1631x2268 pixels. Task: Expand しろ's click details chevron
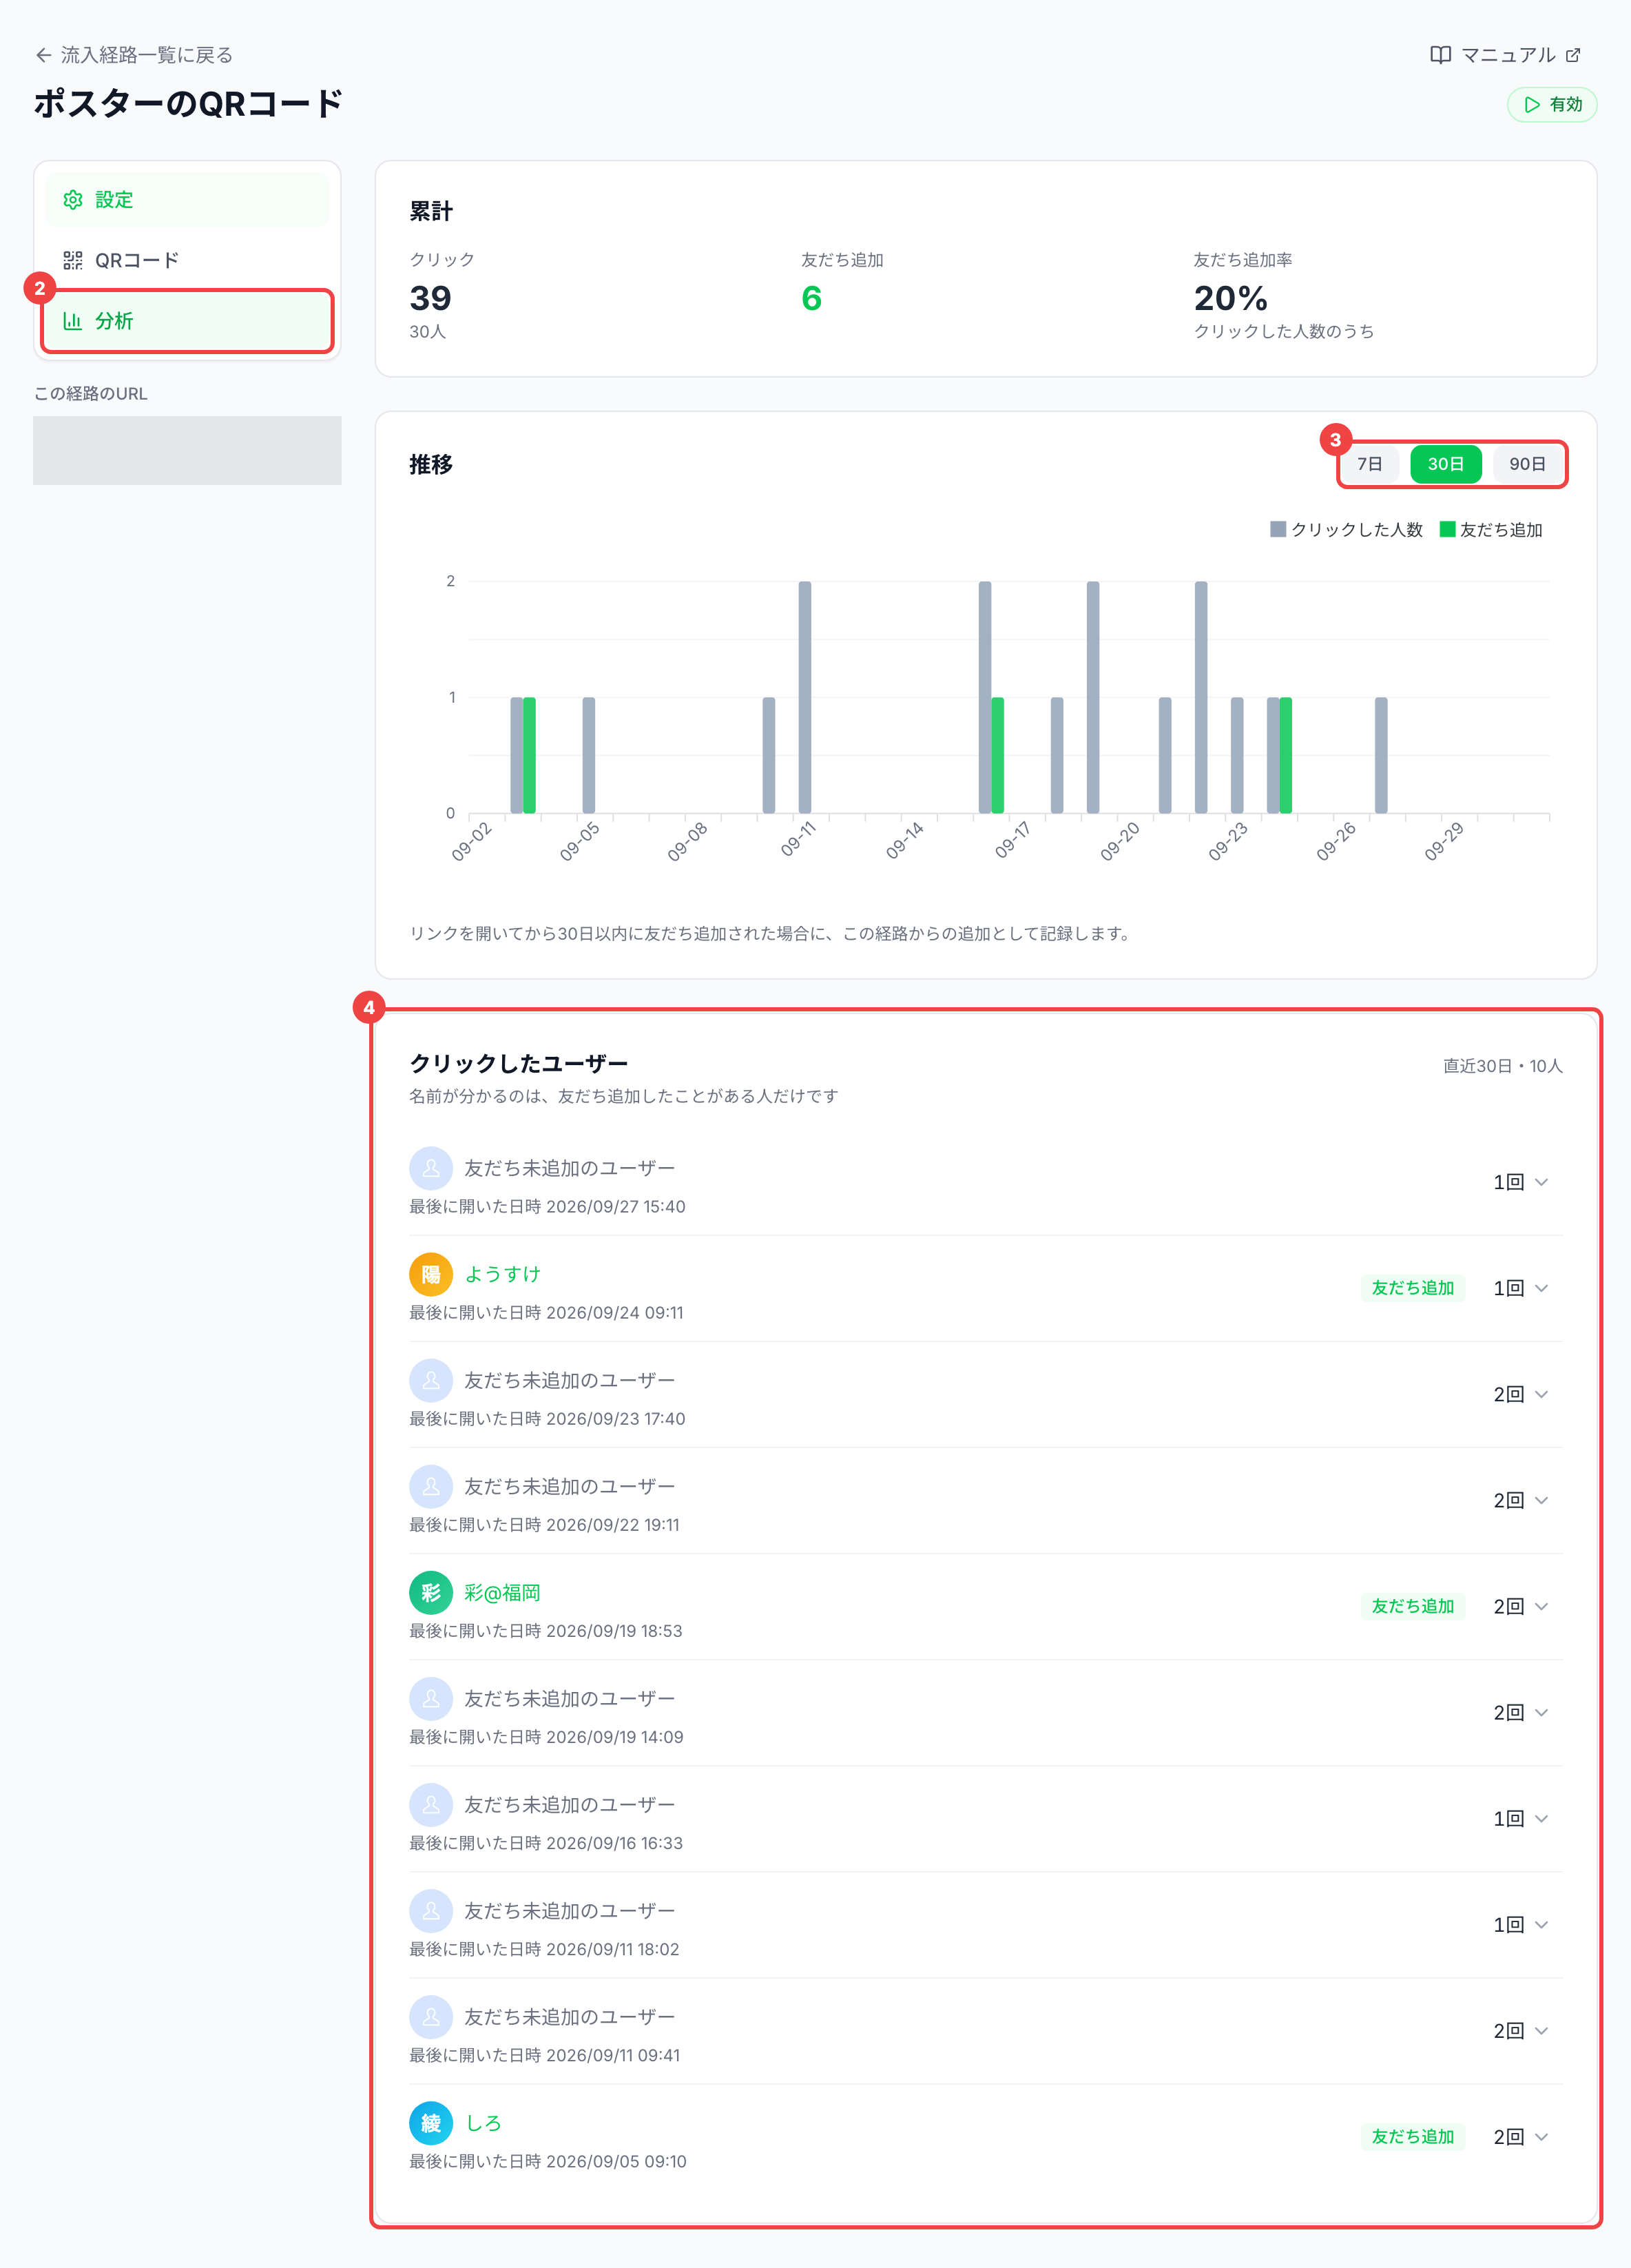(x=1541, y=2136)
